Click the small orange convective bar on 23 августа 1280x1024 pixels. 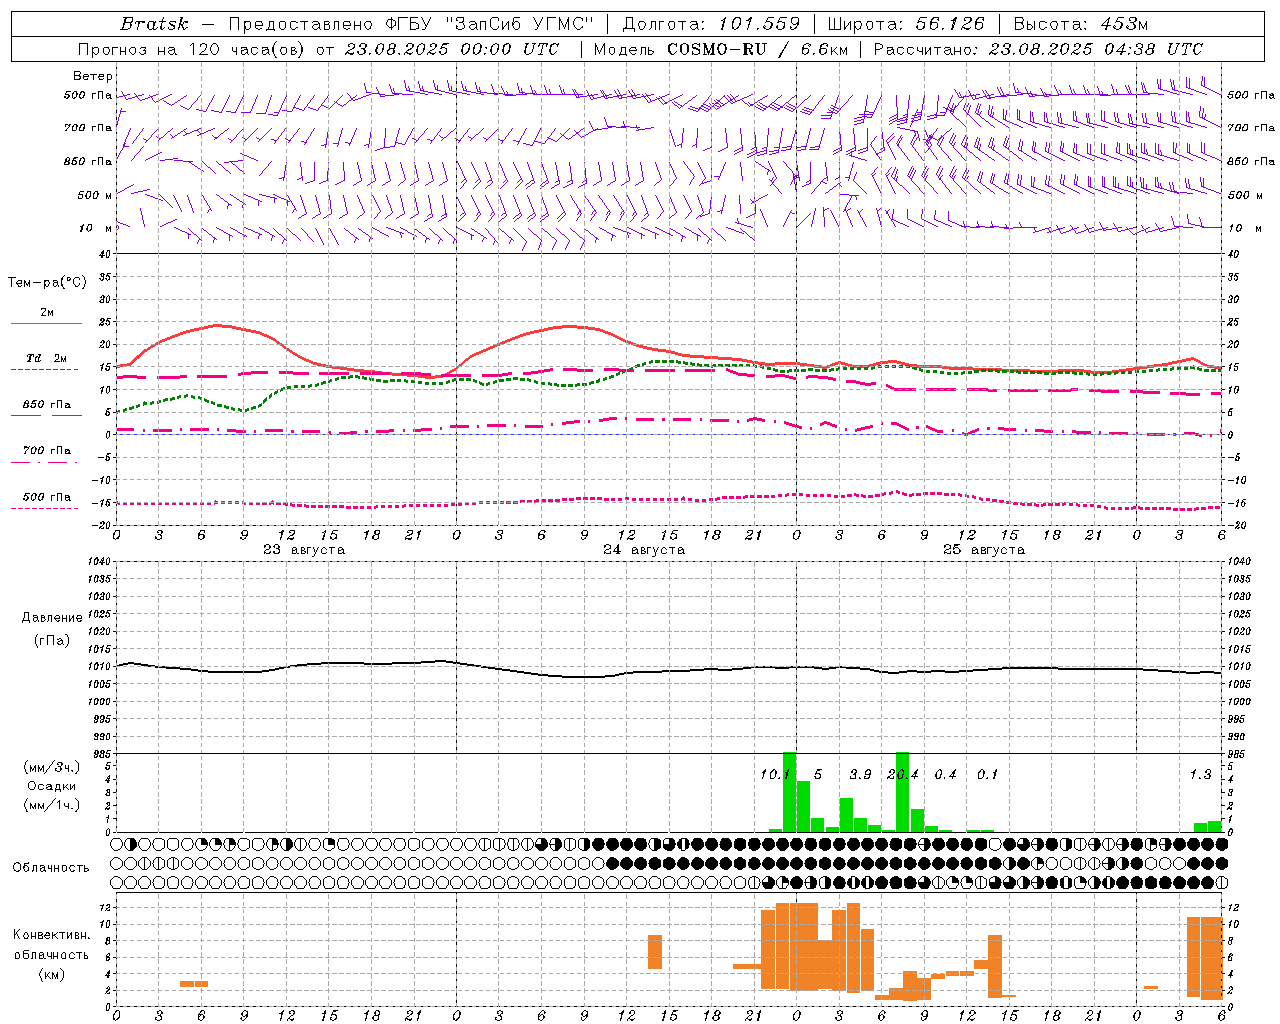pos(194,984)
